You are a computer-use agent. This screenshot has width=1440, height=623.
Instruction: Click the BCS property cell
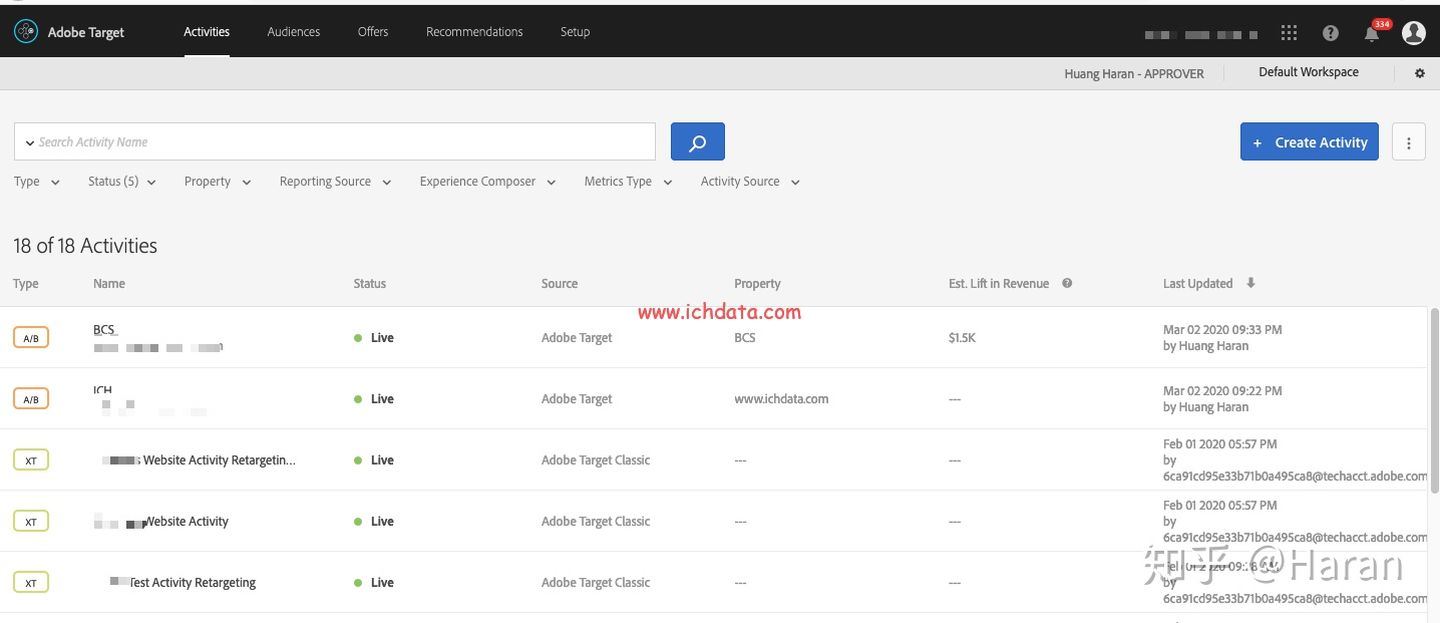pos(745,338)
